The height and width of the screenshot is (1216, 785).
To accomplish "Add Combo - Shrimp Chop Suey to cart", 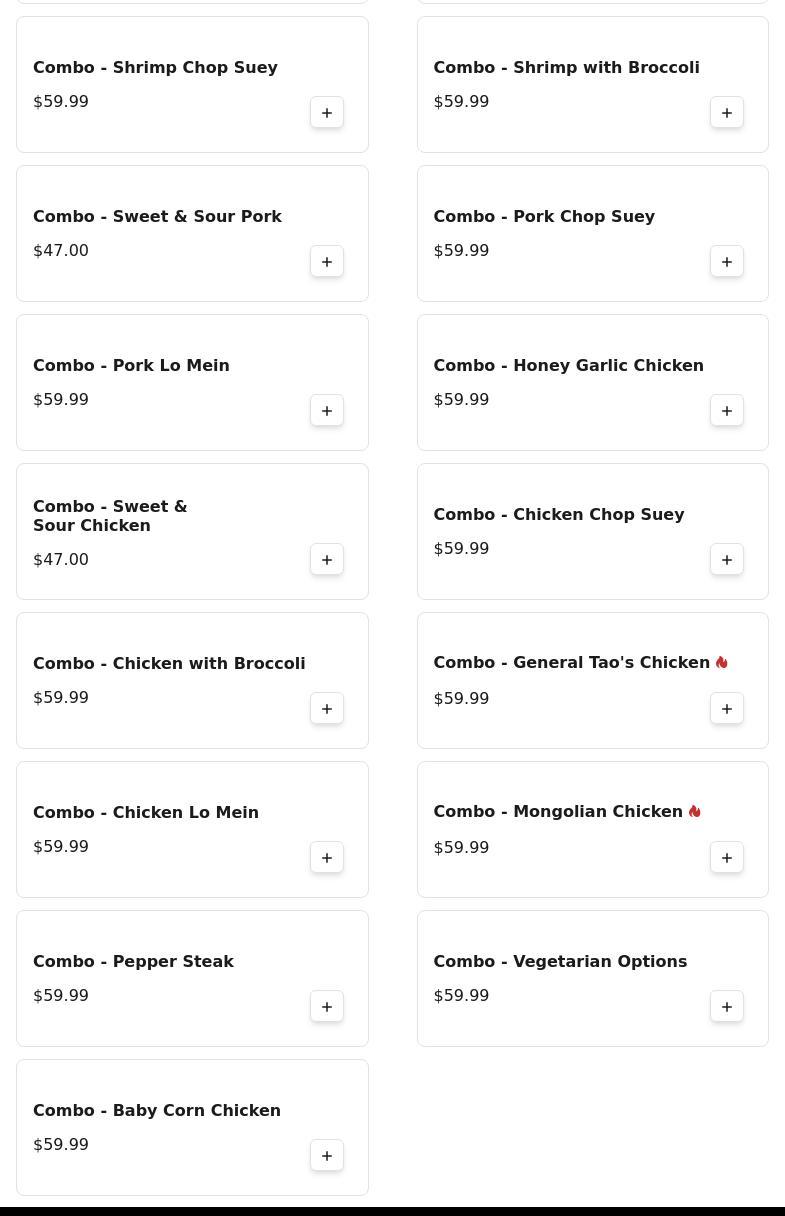I will [327, 113].
